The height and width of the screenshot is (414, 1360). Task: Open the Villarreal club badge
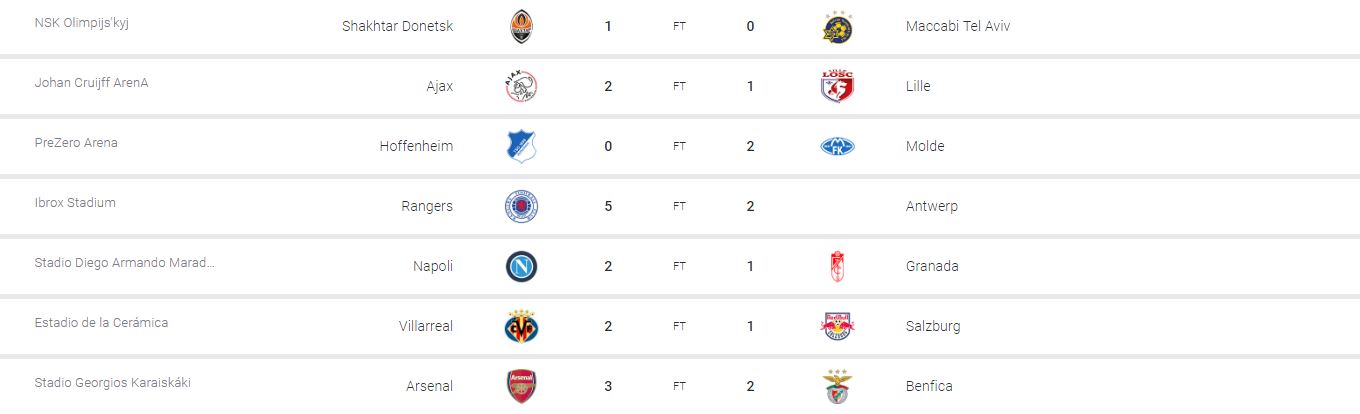coord(521,326)
